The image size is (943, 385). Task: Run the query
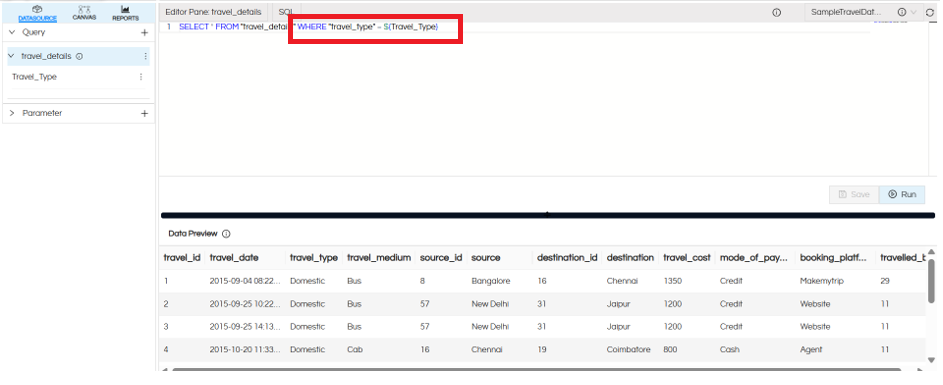click(x=902, y=194)
